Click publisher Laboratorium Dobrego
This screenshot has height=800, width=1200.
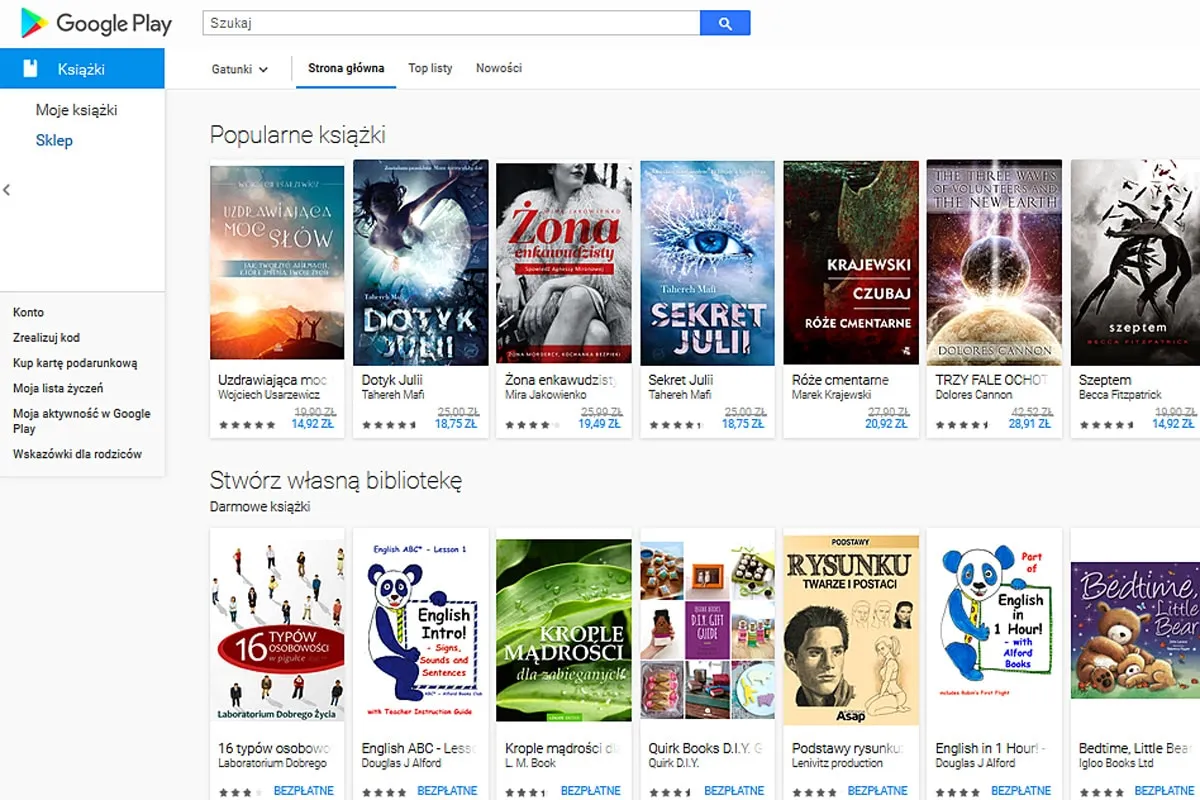click(x=272, y=763)
